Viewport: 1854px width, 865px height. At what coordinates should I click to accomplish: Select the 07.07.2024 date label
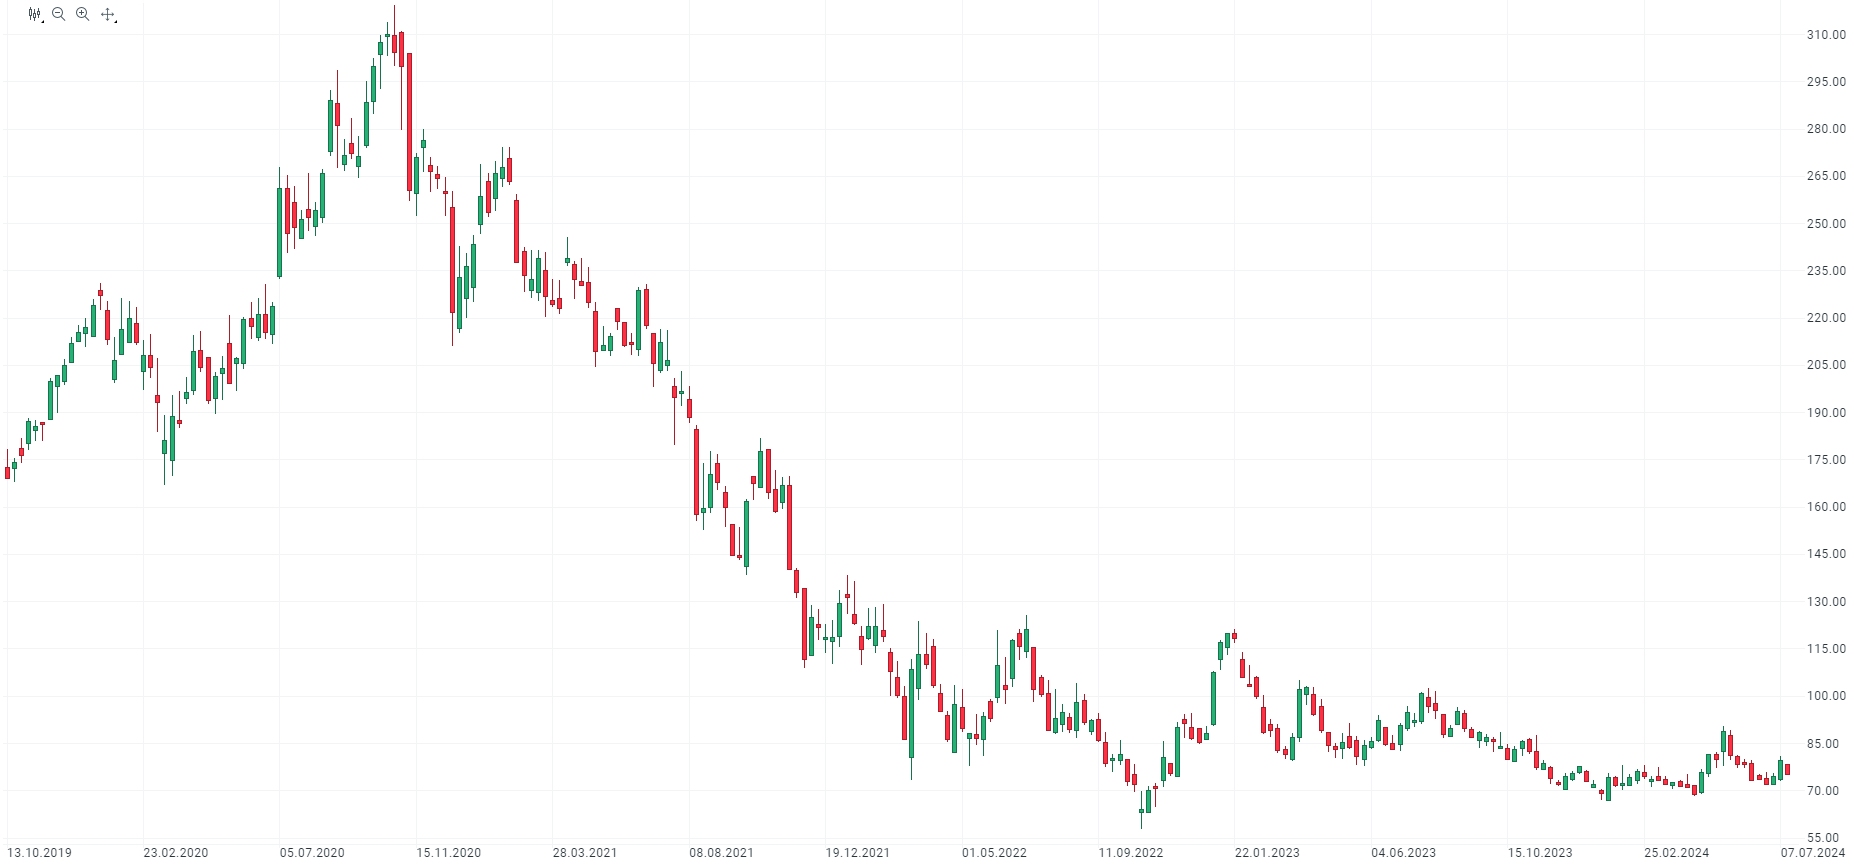pos(1813,853)
